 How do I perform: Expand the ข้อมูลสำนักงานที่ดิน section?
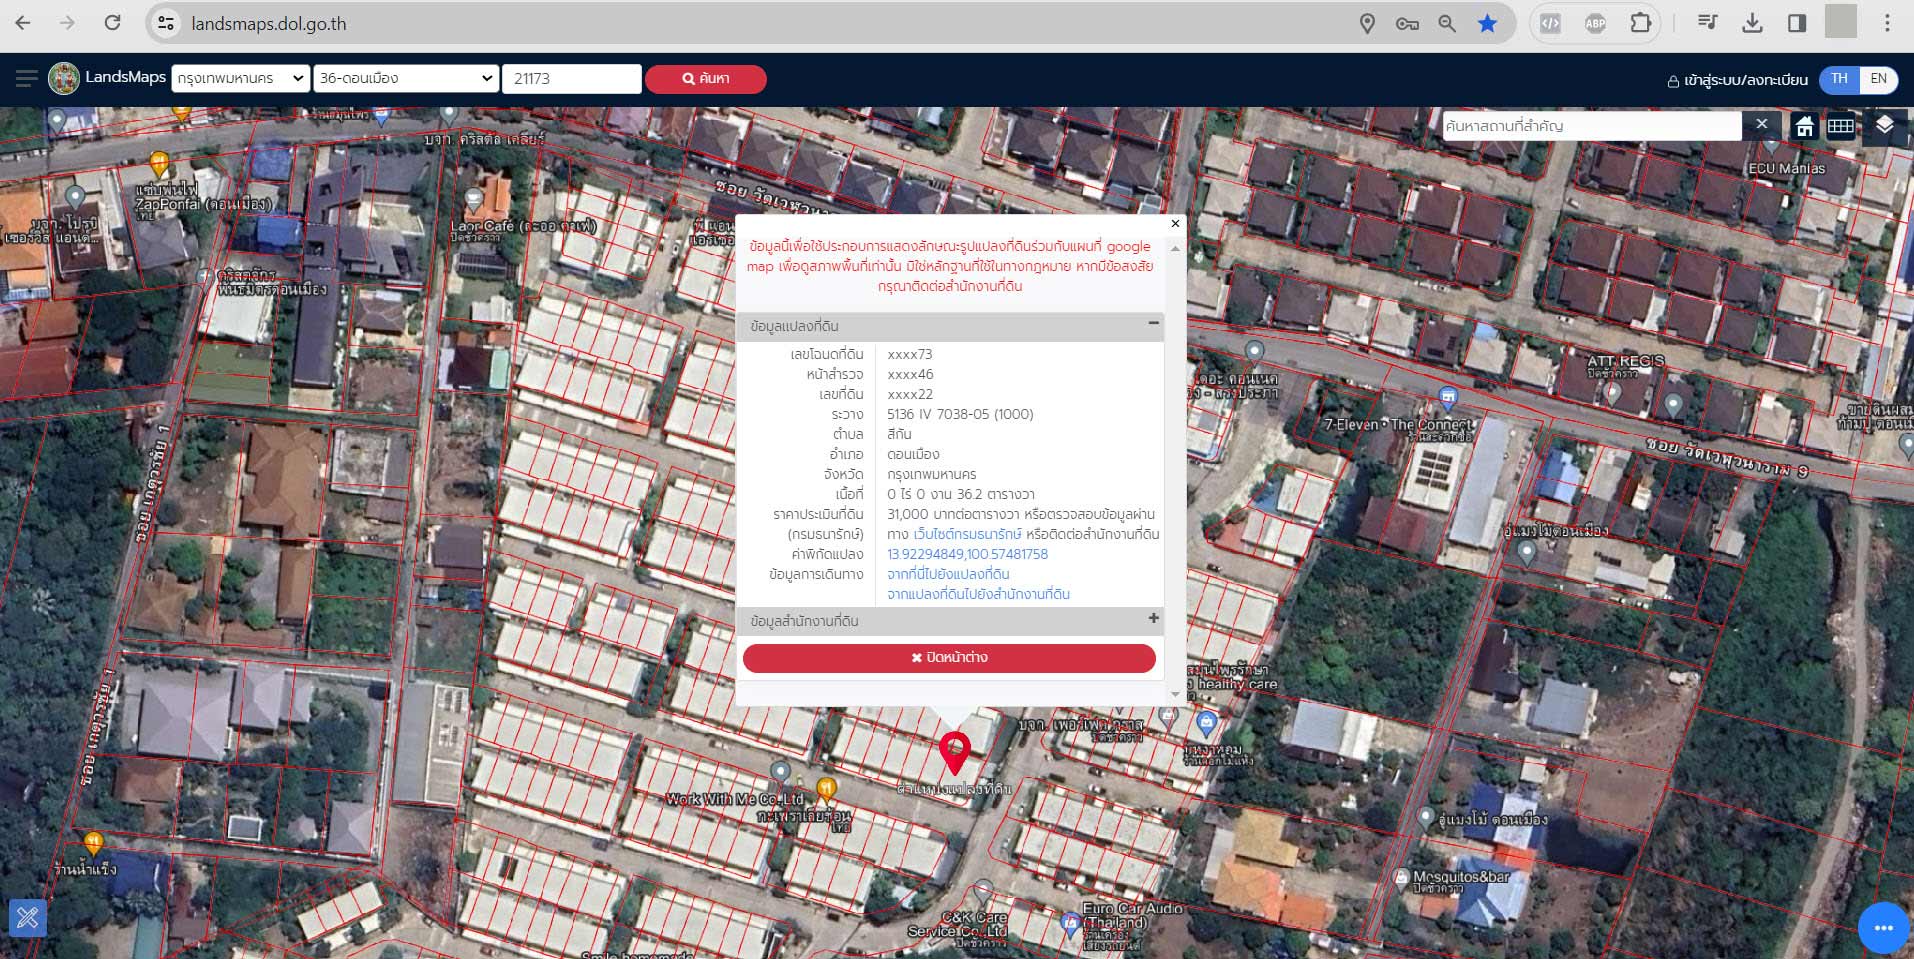1153,619
